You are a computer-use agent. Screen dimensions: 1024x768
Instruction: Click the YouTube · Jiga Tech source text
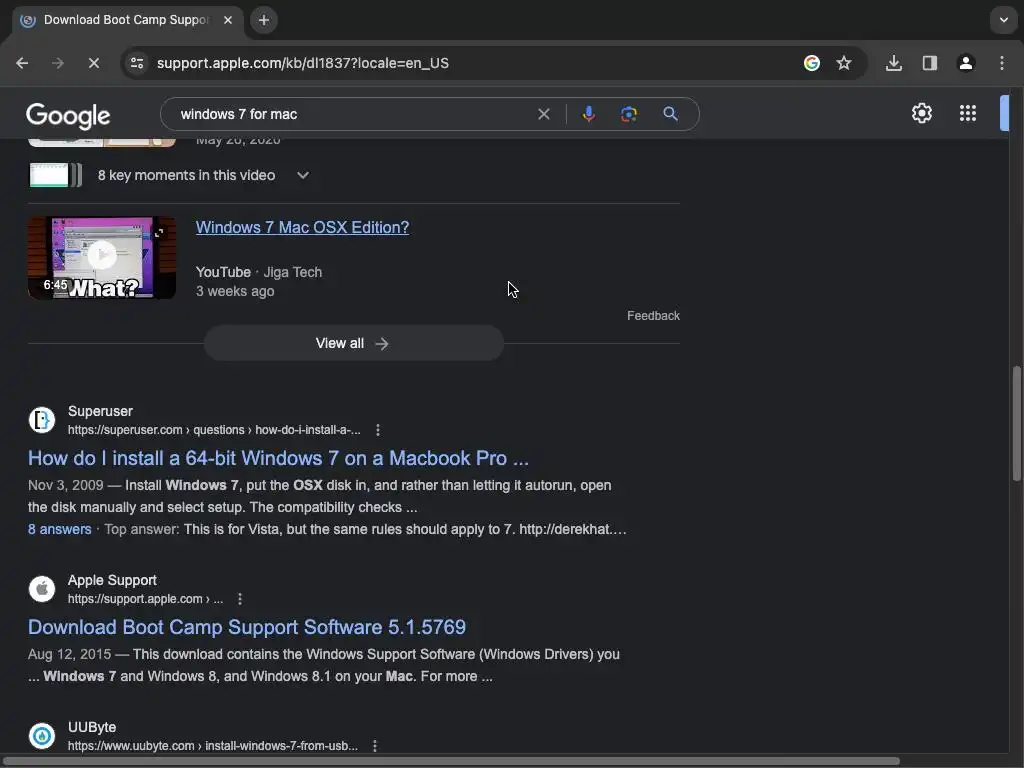tap(259, 272)
